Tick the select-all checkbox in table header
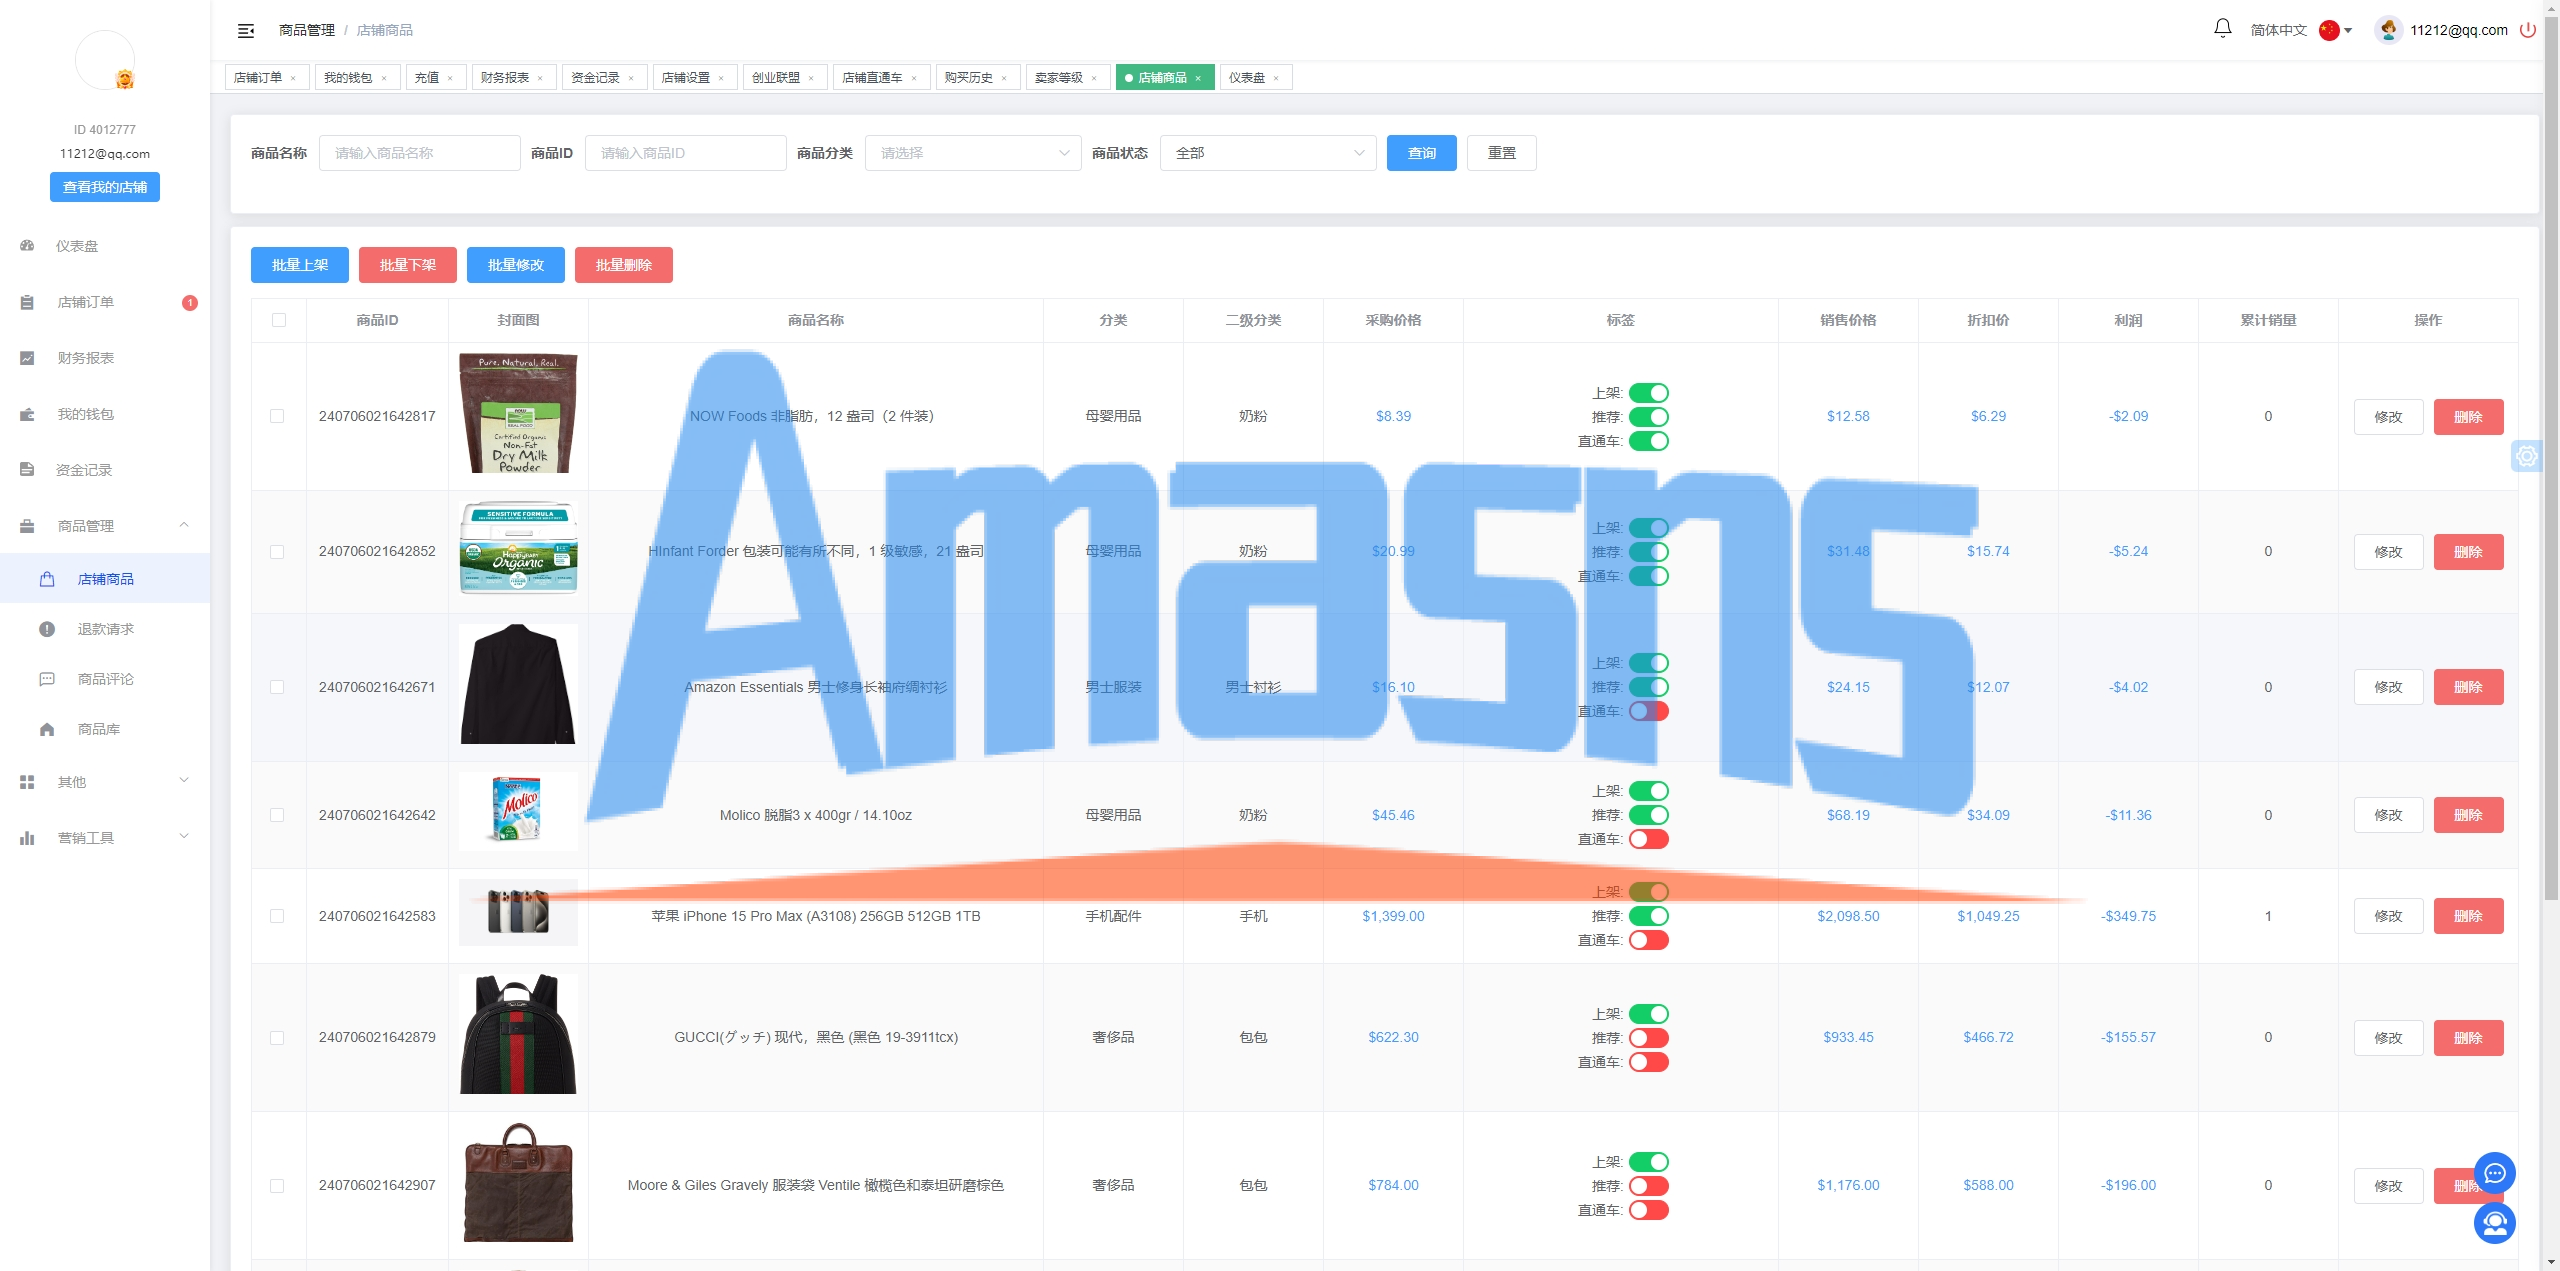Screen dimensions: 2560x1271 tap(279, 320)
